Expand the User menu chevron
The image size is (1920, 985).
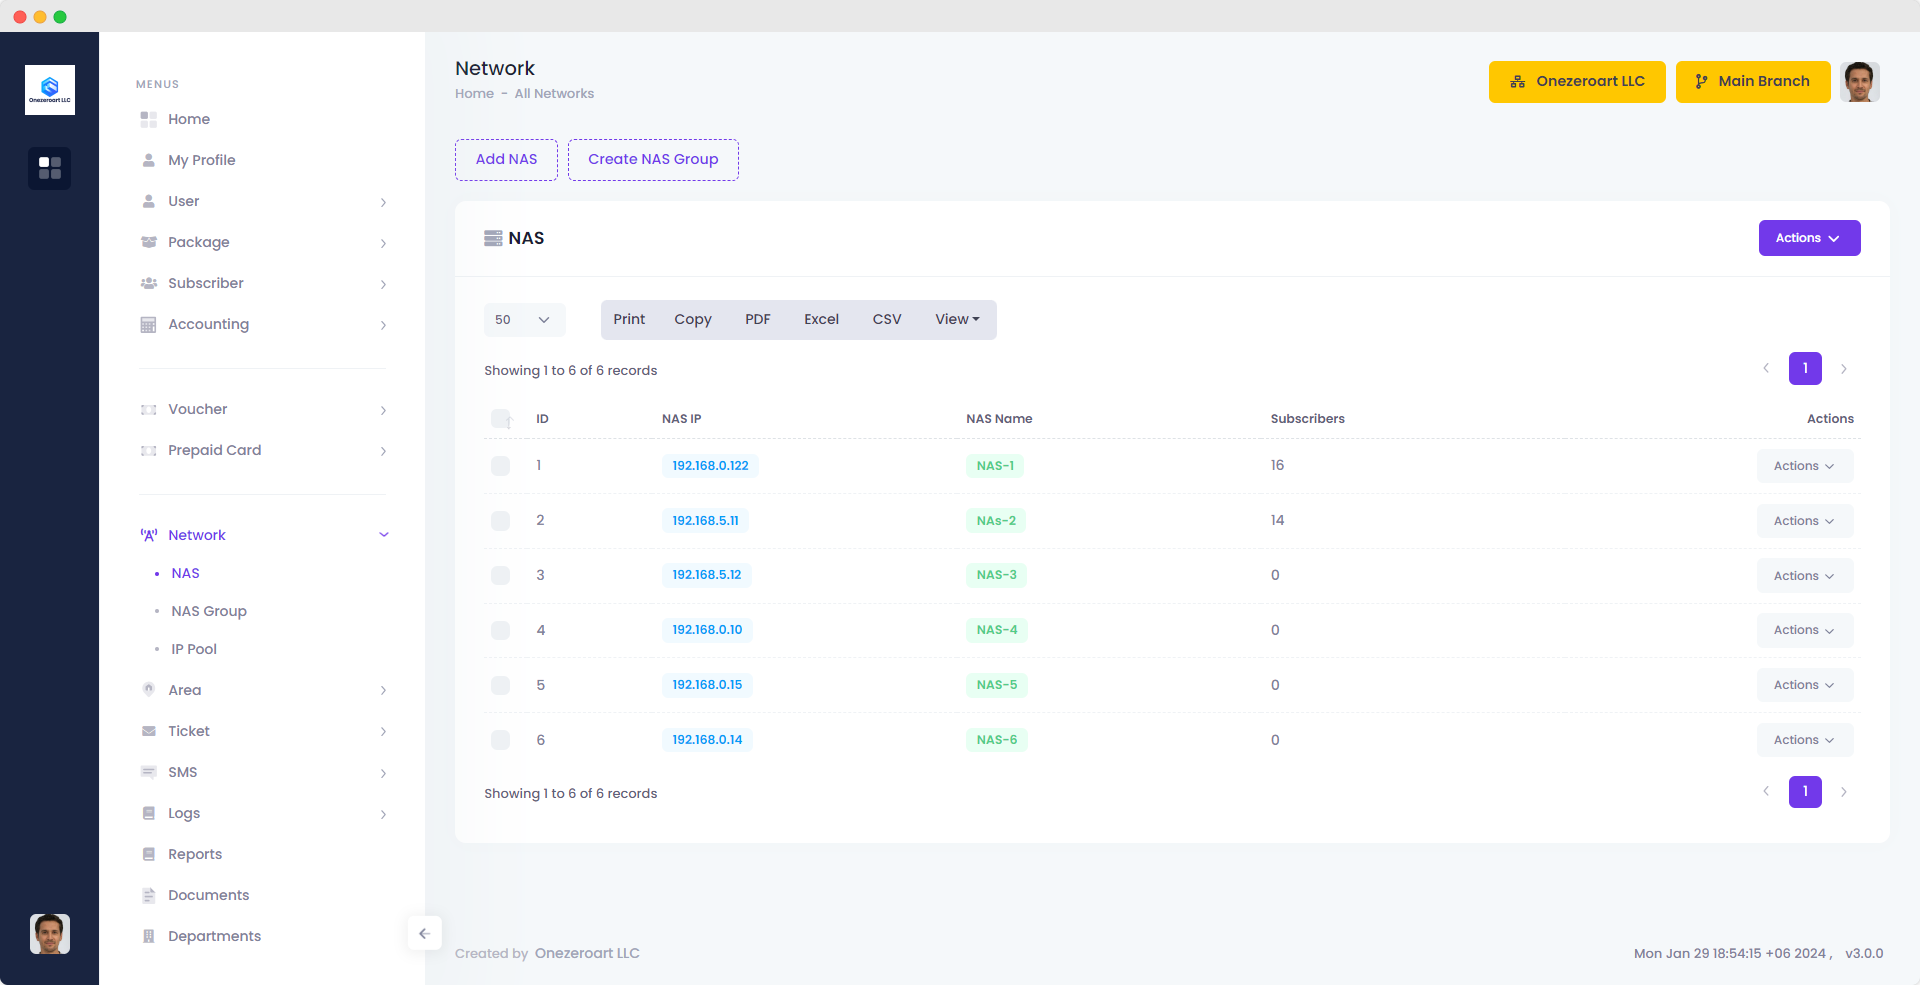tap(383, 202)
